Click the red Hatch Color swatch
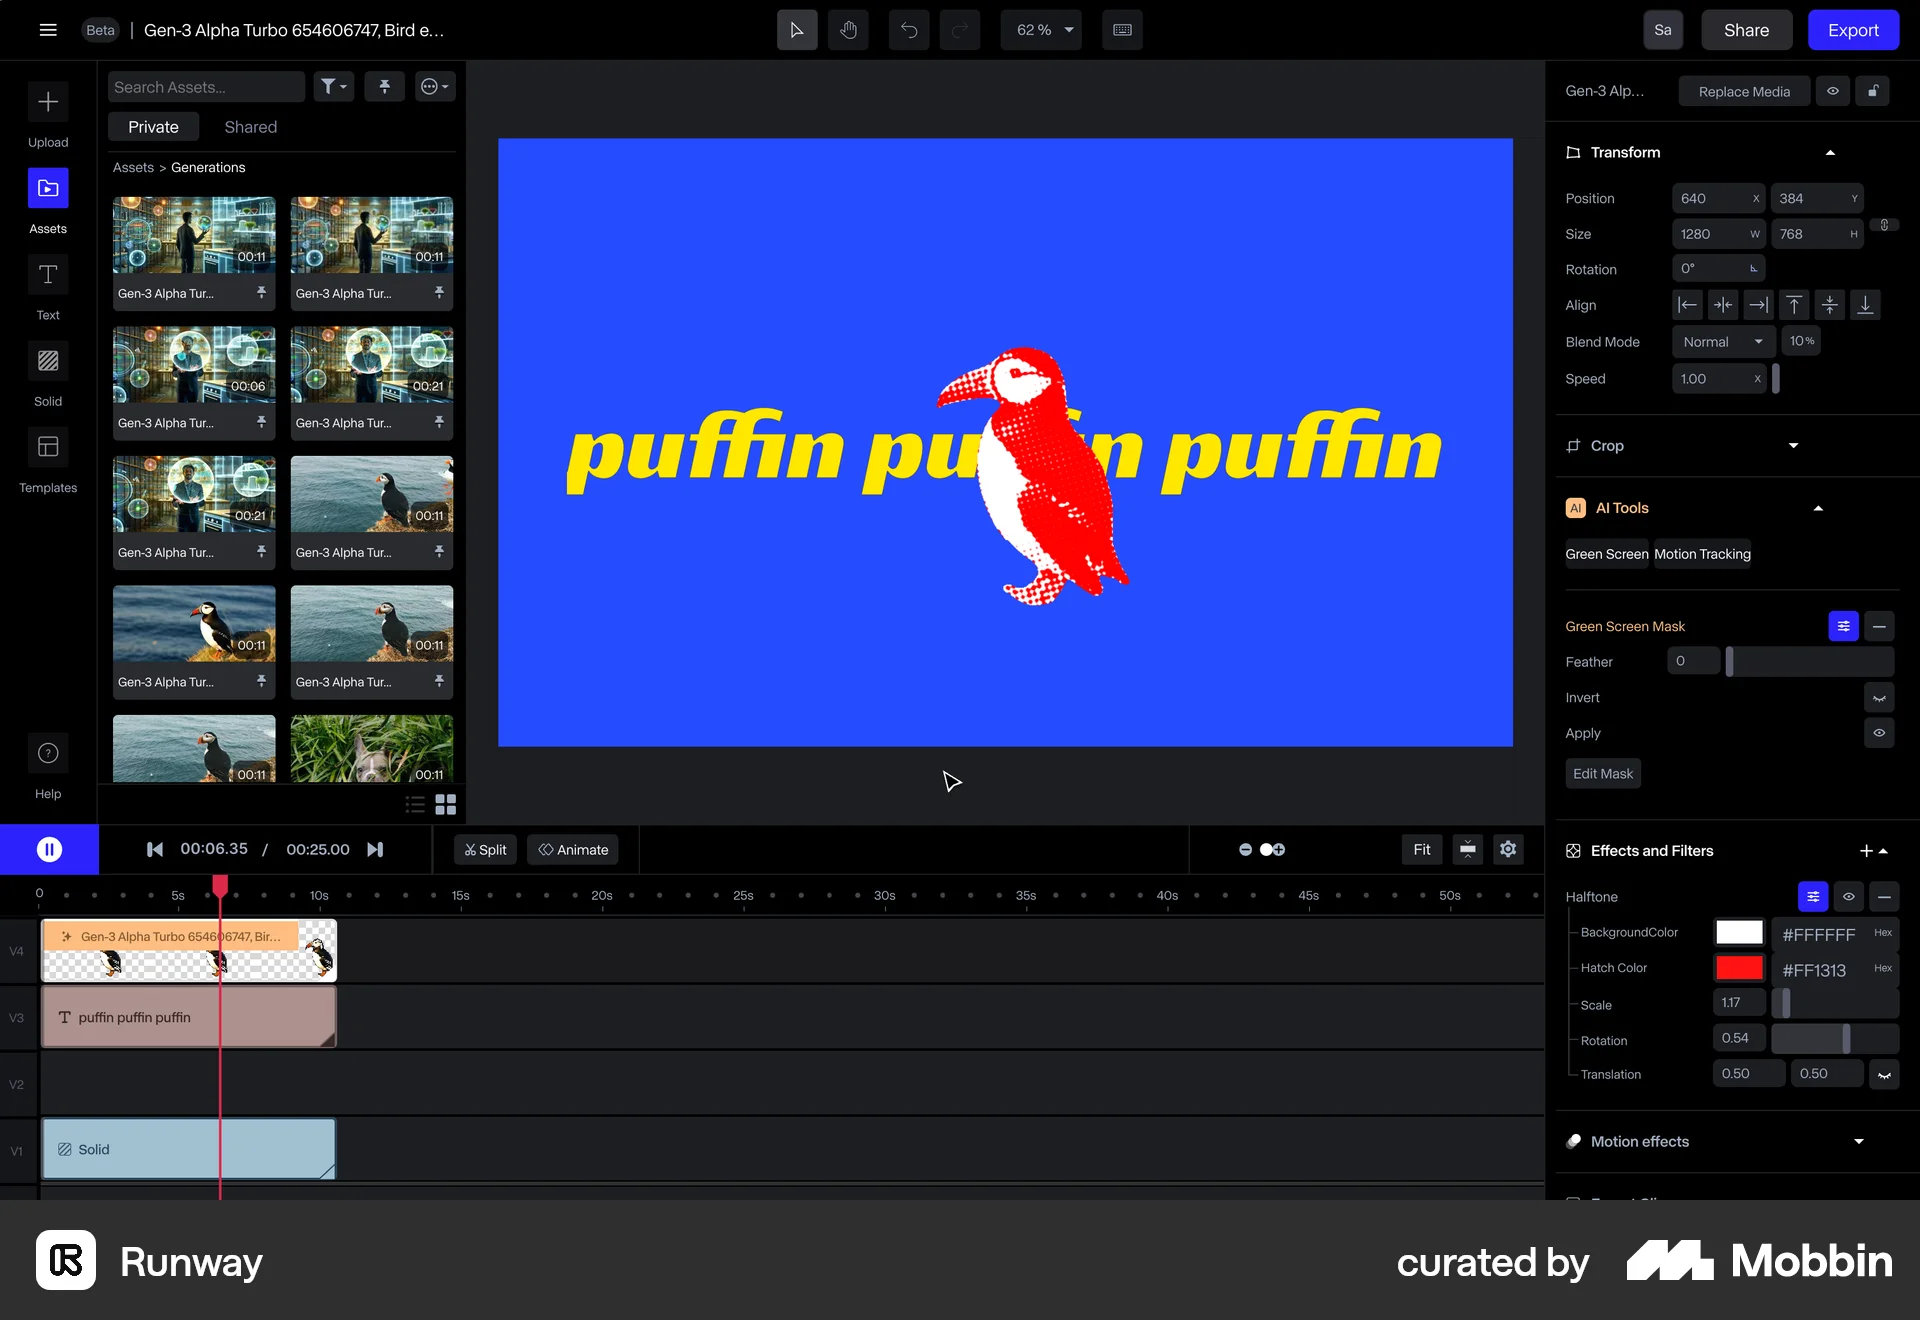 click(x=1739, y=968)
